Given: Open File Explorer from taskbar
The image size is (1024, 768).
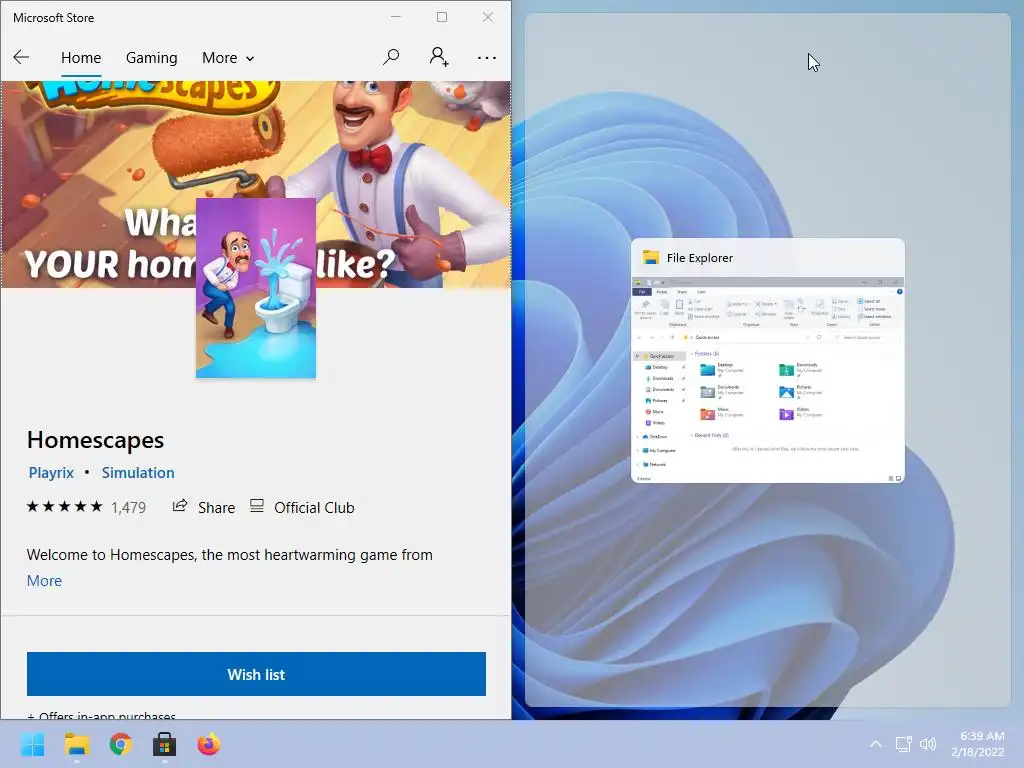Looking at the screenshot, I should coord(76,744).
